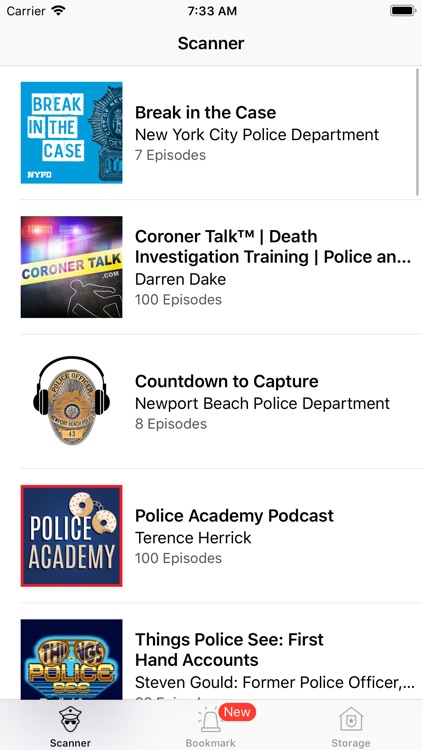Screen dimensions: 422x750
Task: Open Things Police See artwork thumbnail
Action: click(x=71, y=659)
